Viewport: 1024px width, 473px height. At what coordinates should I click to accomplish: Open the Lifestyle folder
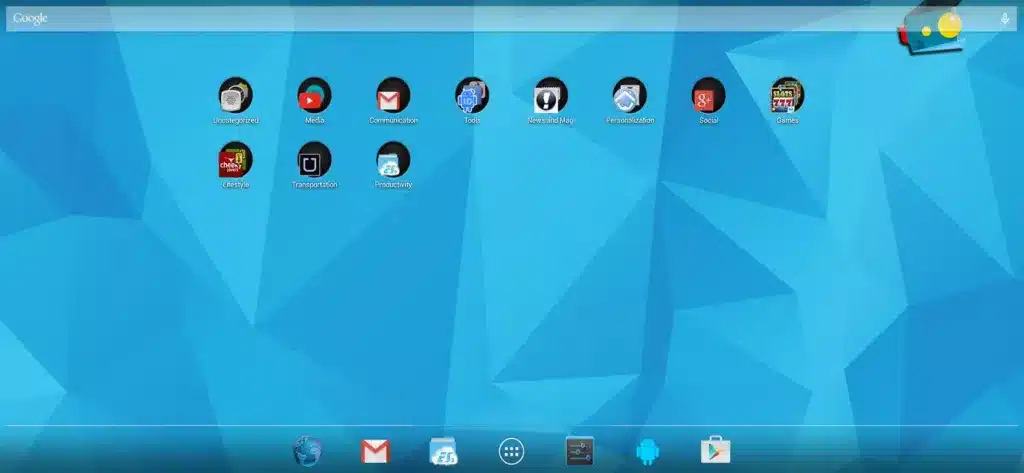point(235,160)
